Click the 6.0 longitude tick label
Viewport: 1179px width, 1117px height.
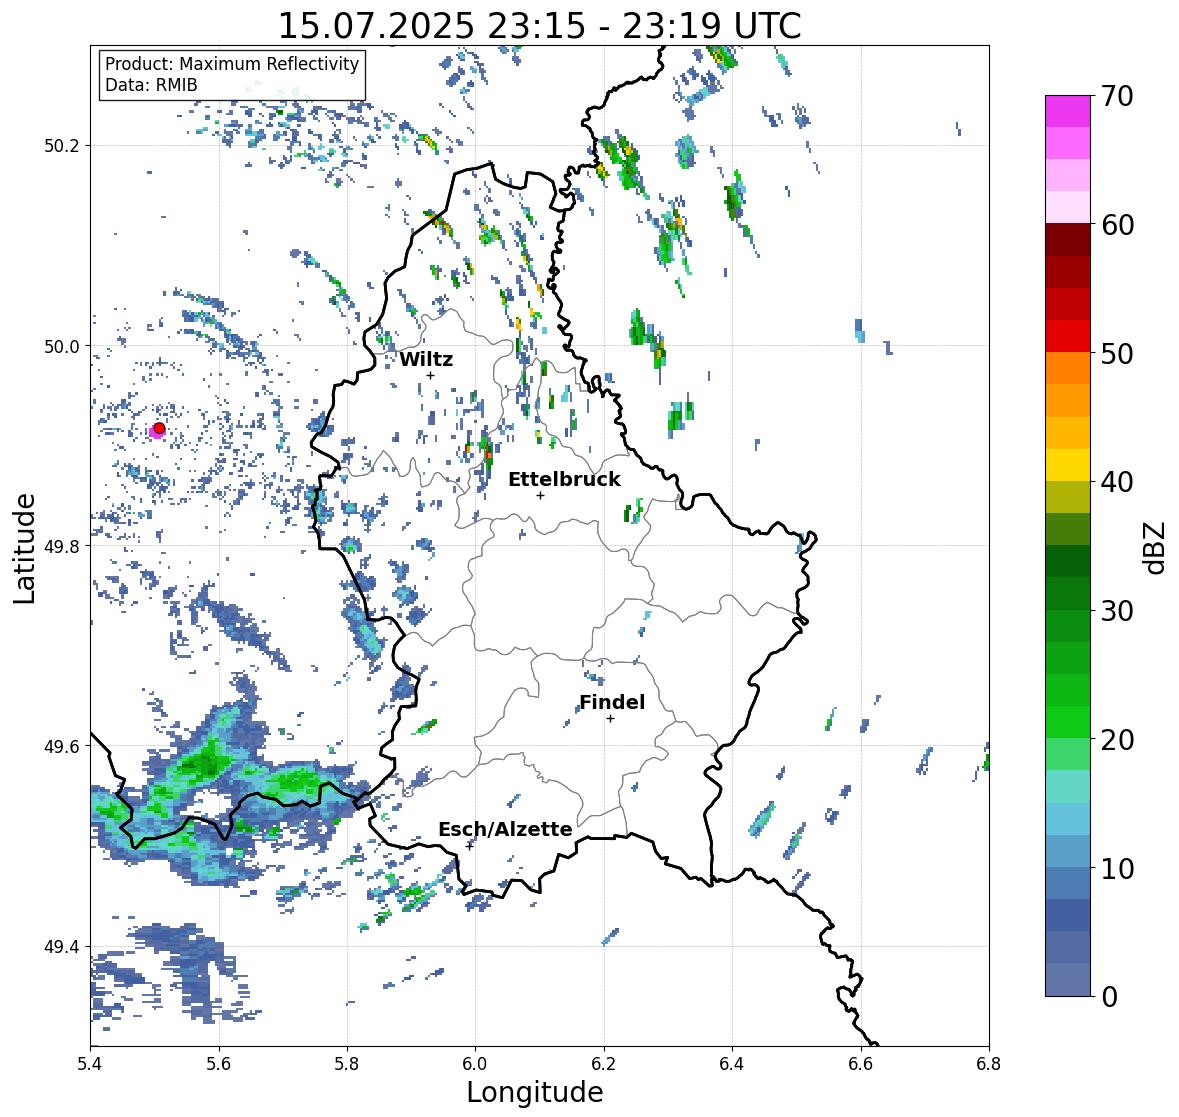tap(475, 1064)
